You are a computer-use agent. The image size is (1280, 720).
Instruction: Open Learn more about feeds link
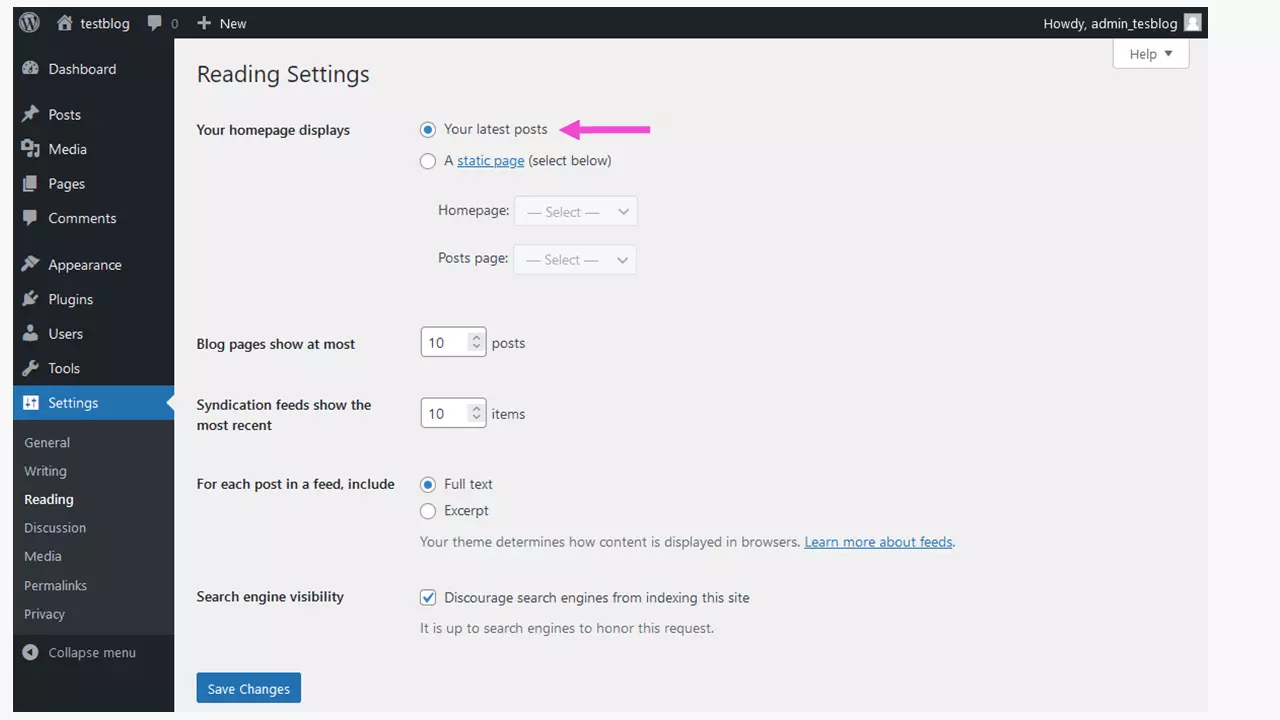pyautogui.click(x=878, y=542)
